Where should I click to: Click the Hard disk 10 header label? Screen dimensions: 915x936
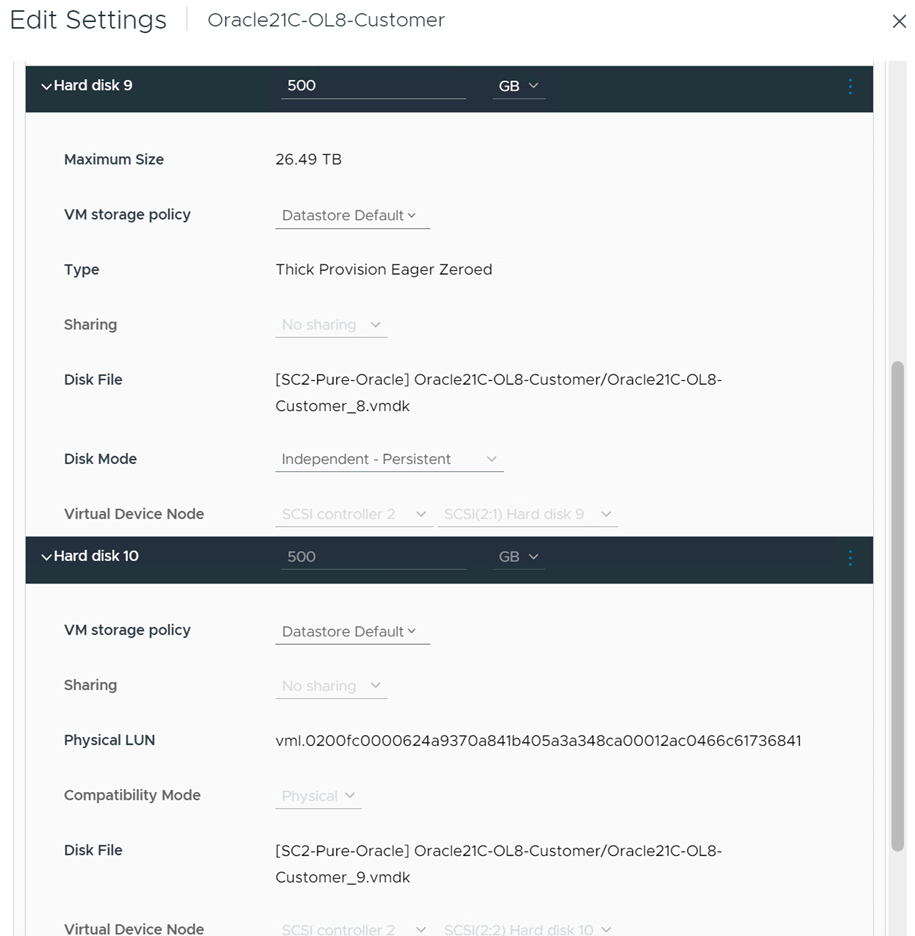pos(96,556)
